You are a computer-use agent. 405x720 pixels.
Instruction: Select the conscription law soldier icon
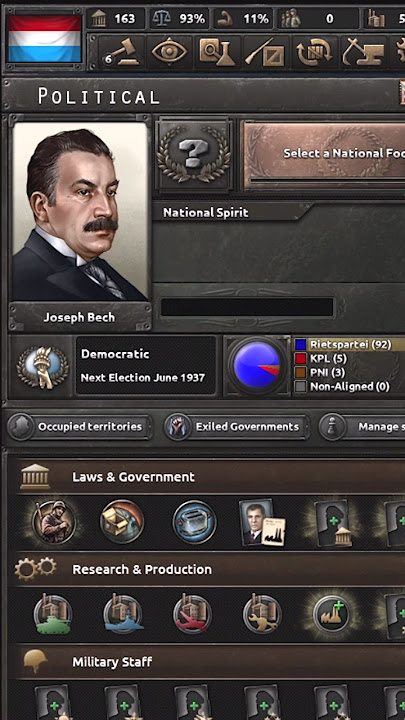(x=54, y=522)
